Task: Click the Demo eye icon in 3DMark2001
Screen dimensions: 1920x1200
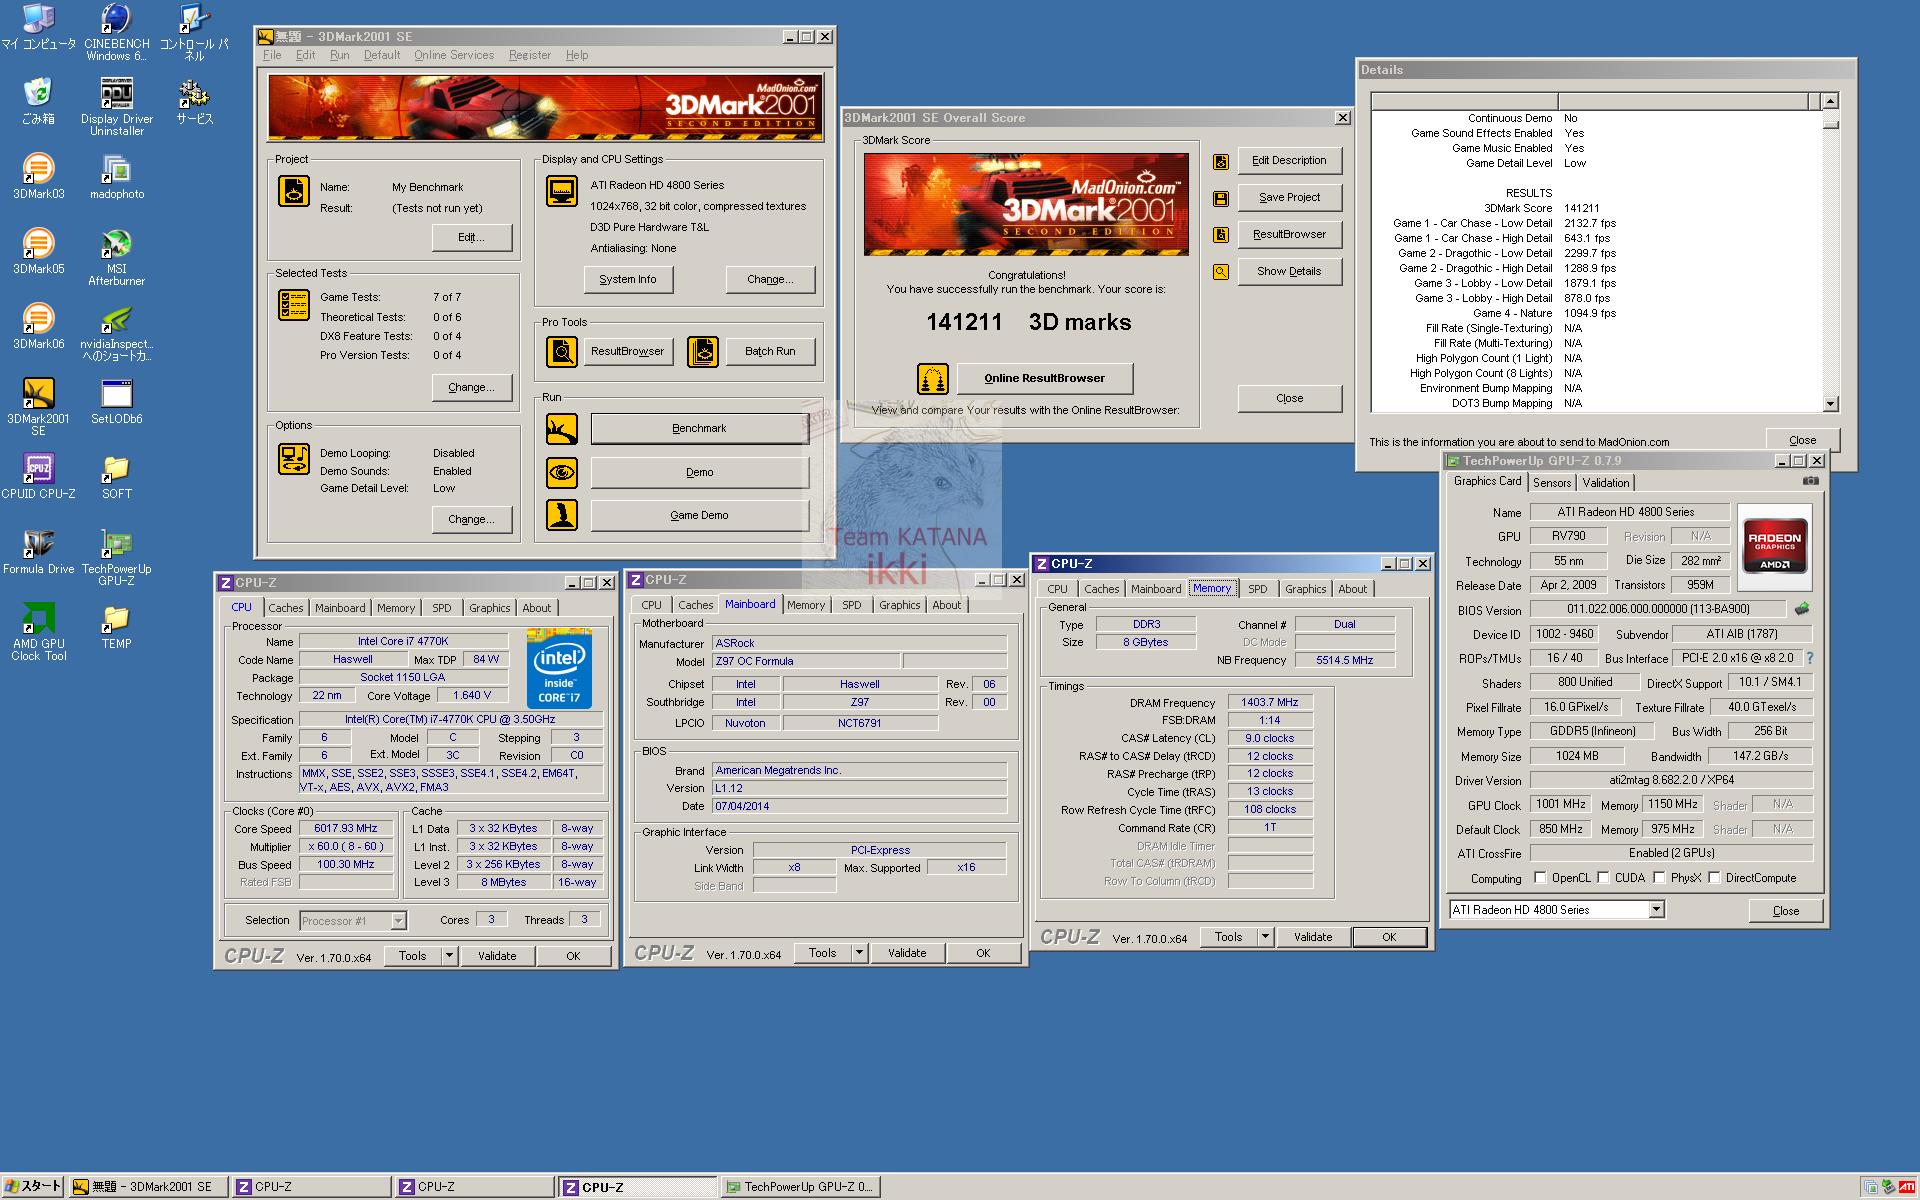Action: tap(562, 472)
